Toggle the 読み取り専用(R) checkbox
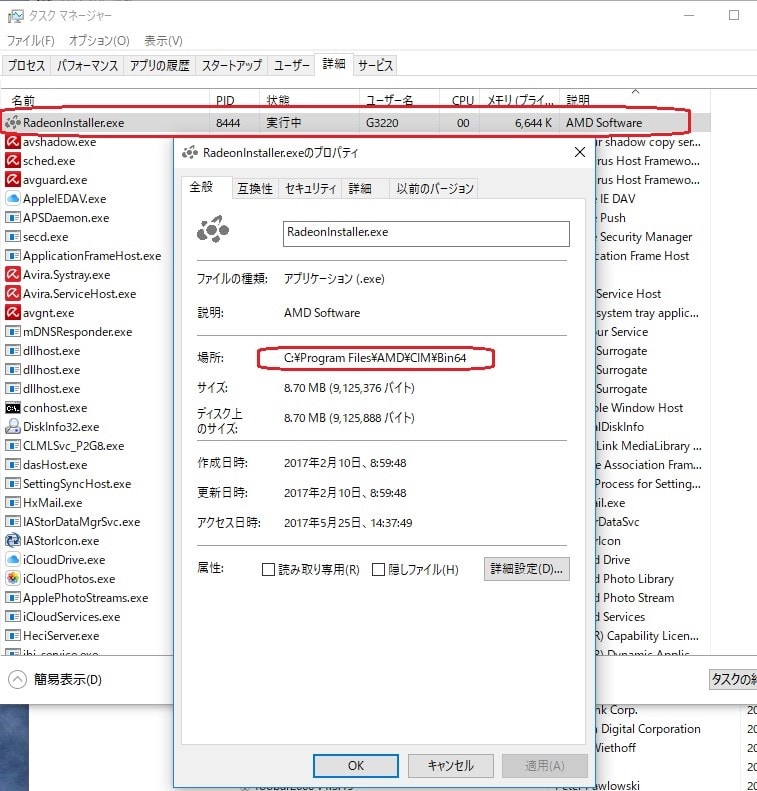Viewport: 757px width, 791px height. pos(268,570)
